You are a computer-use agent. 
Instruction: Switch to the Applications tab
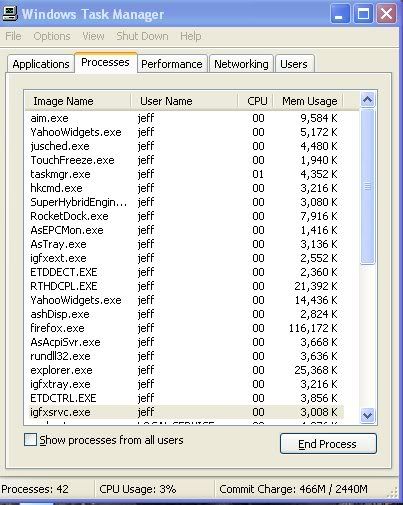(x=41, y=64)
